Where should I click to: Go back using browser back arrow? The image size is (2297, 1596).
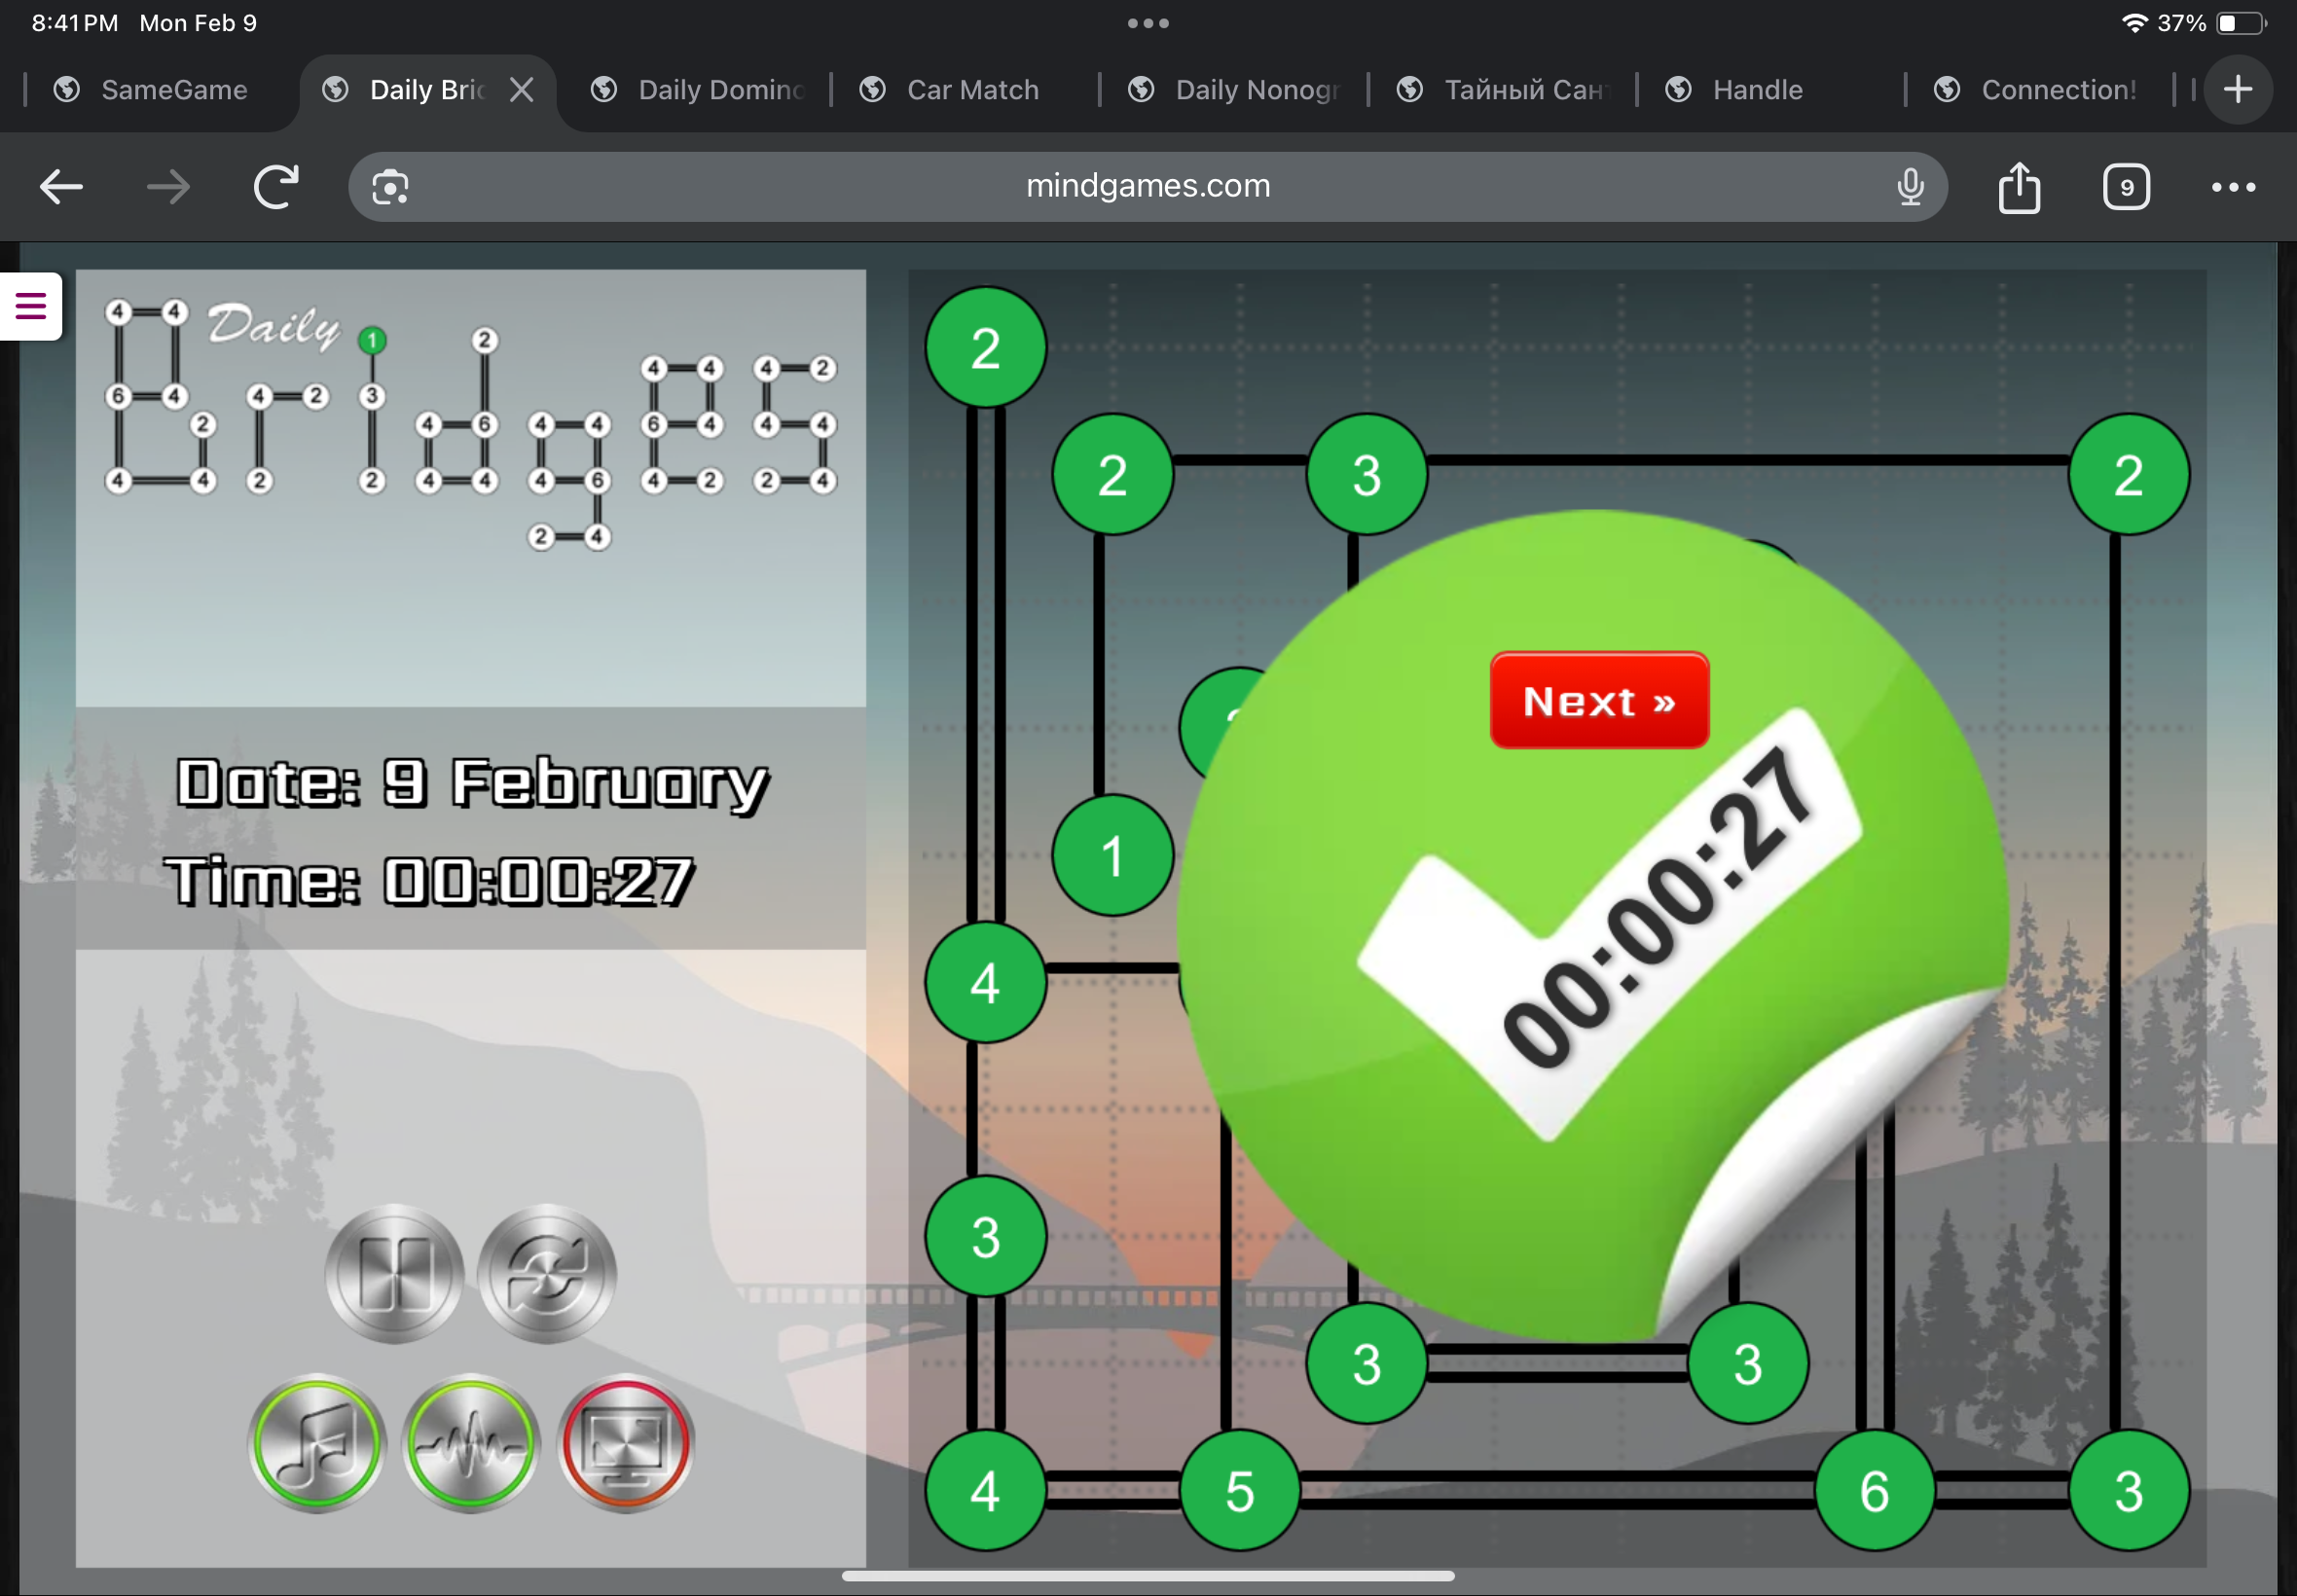[61, 187]
